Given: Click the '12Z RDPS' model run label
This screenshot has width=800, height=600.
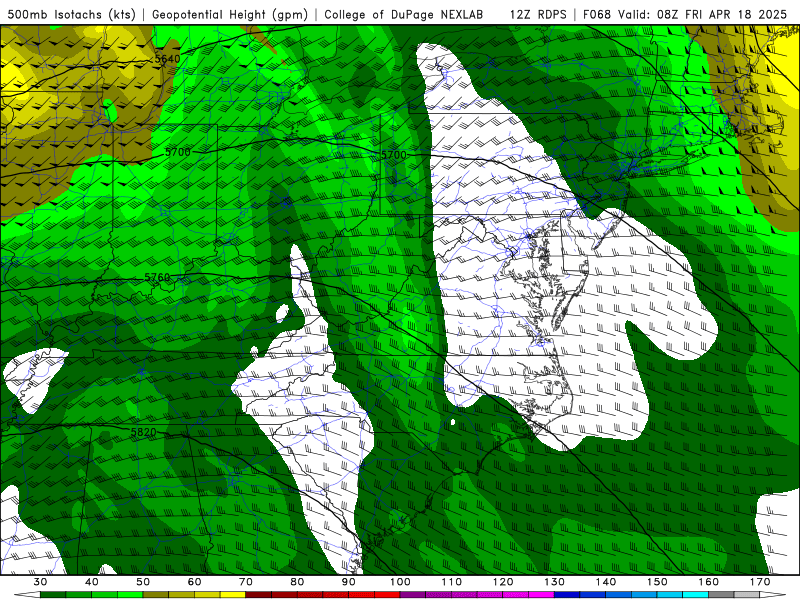Looking at the screenshot, I should tap(538, 14).
